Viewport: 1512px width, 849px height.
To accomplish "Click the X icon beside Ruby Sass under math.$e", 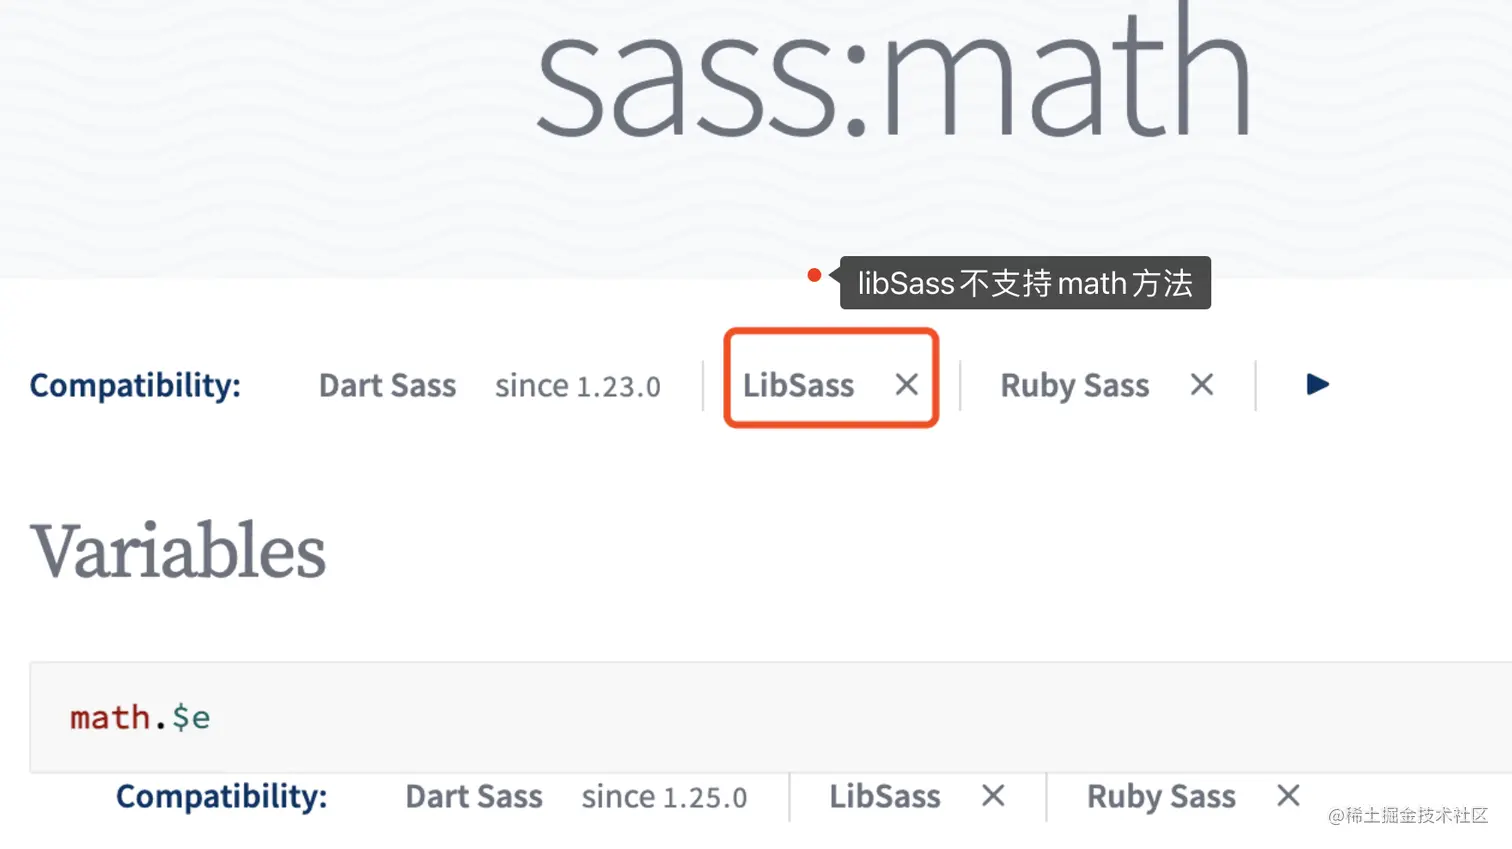I will click(1288, 796).
